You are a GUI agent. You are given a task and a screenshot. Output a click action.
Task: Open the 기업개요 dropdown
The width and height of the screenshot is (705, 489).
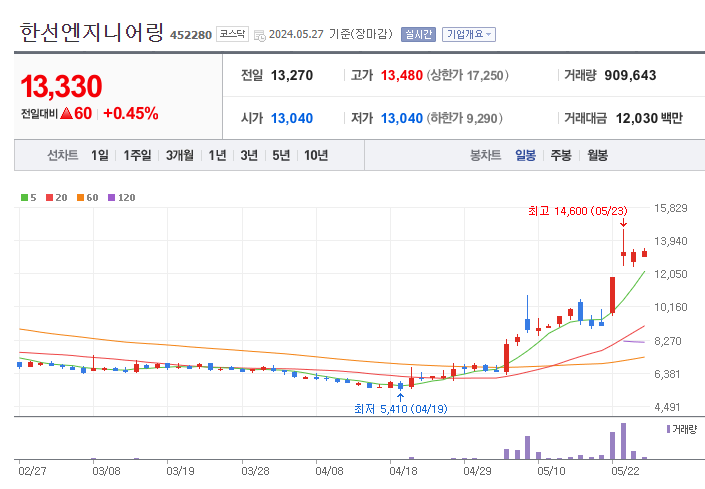pos(469,34)
